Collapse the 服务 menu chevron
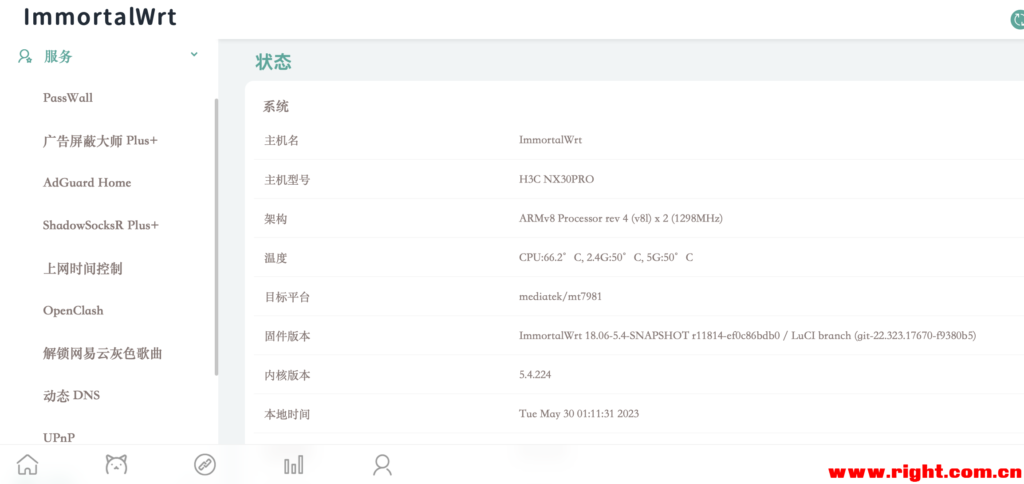The width and height of the screenshot is (1024, 484). tap(194, 54)
